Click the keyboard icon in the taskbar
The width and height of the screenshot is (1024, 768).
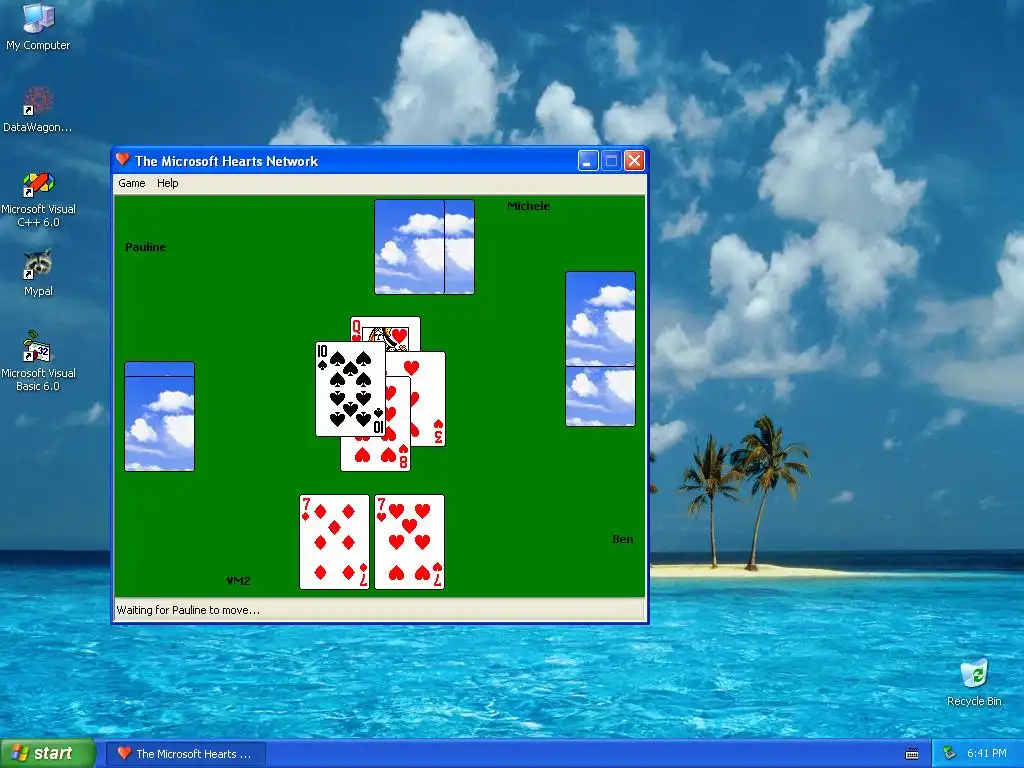pos(912,754)
